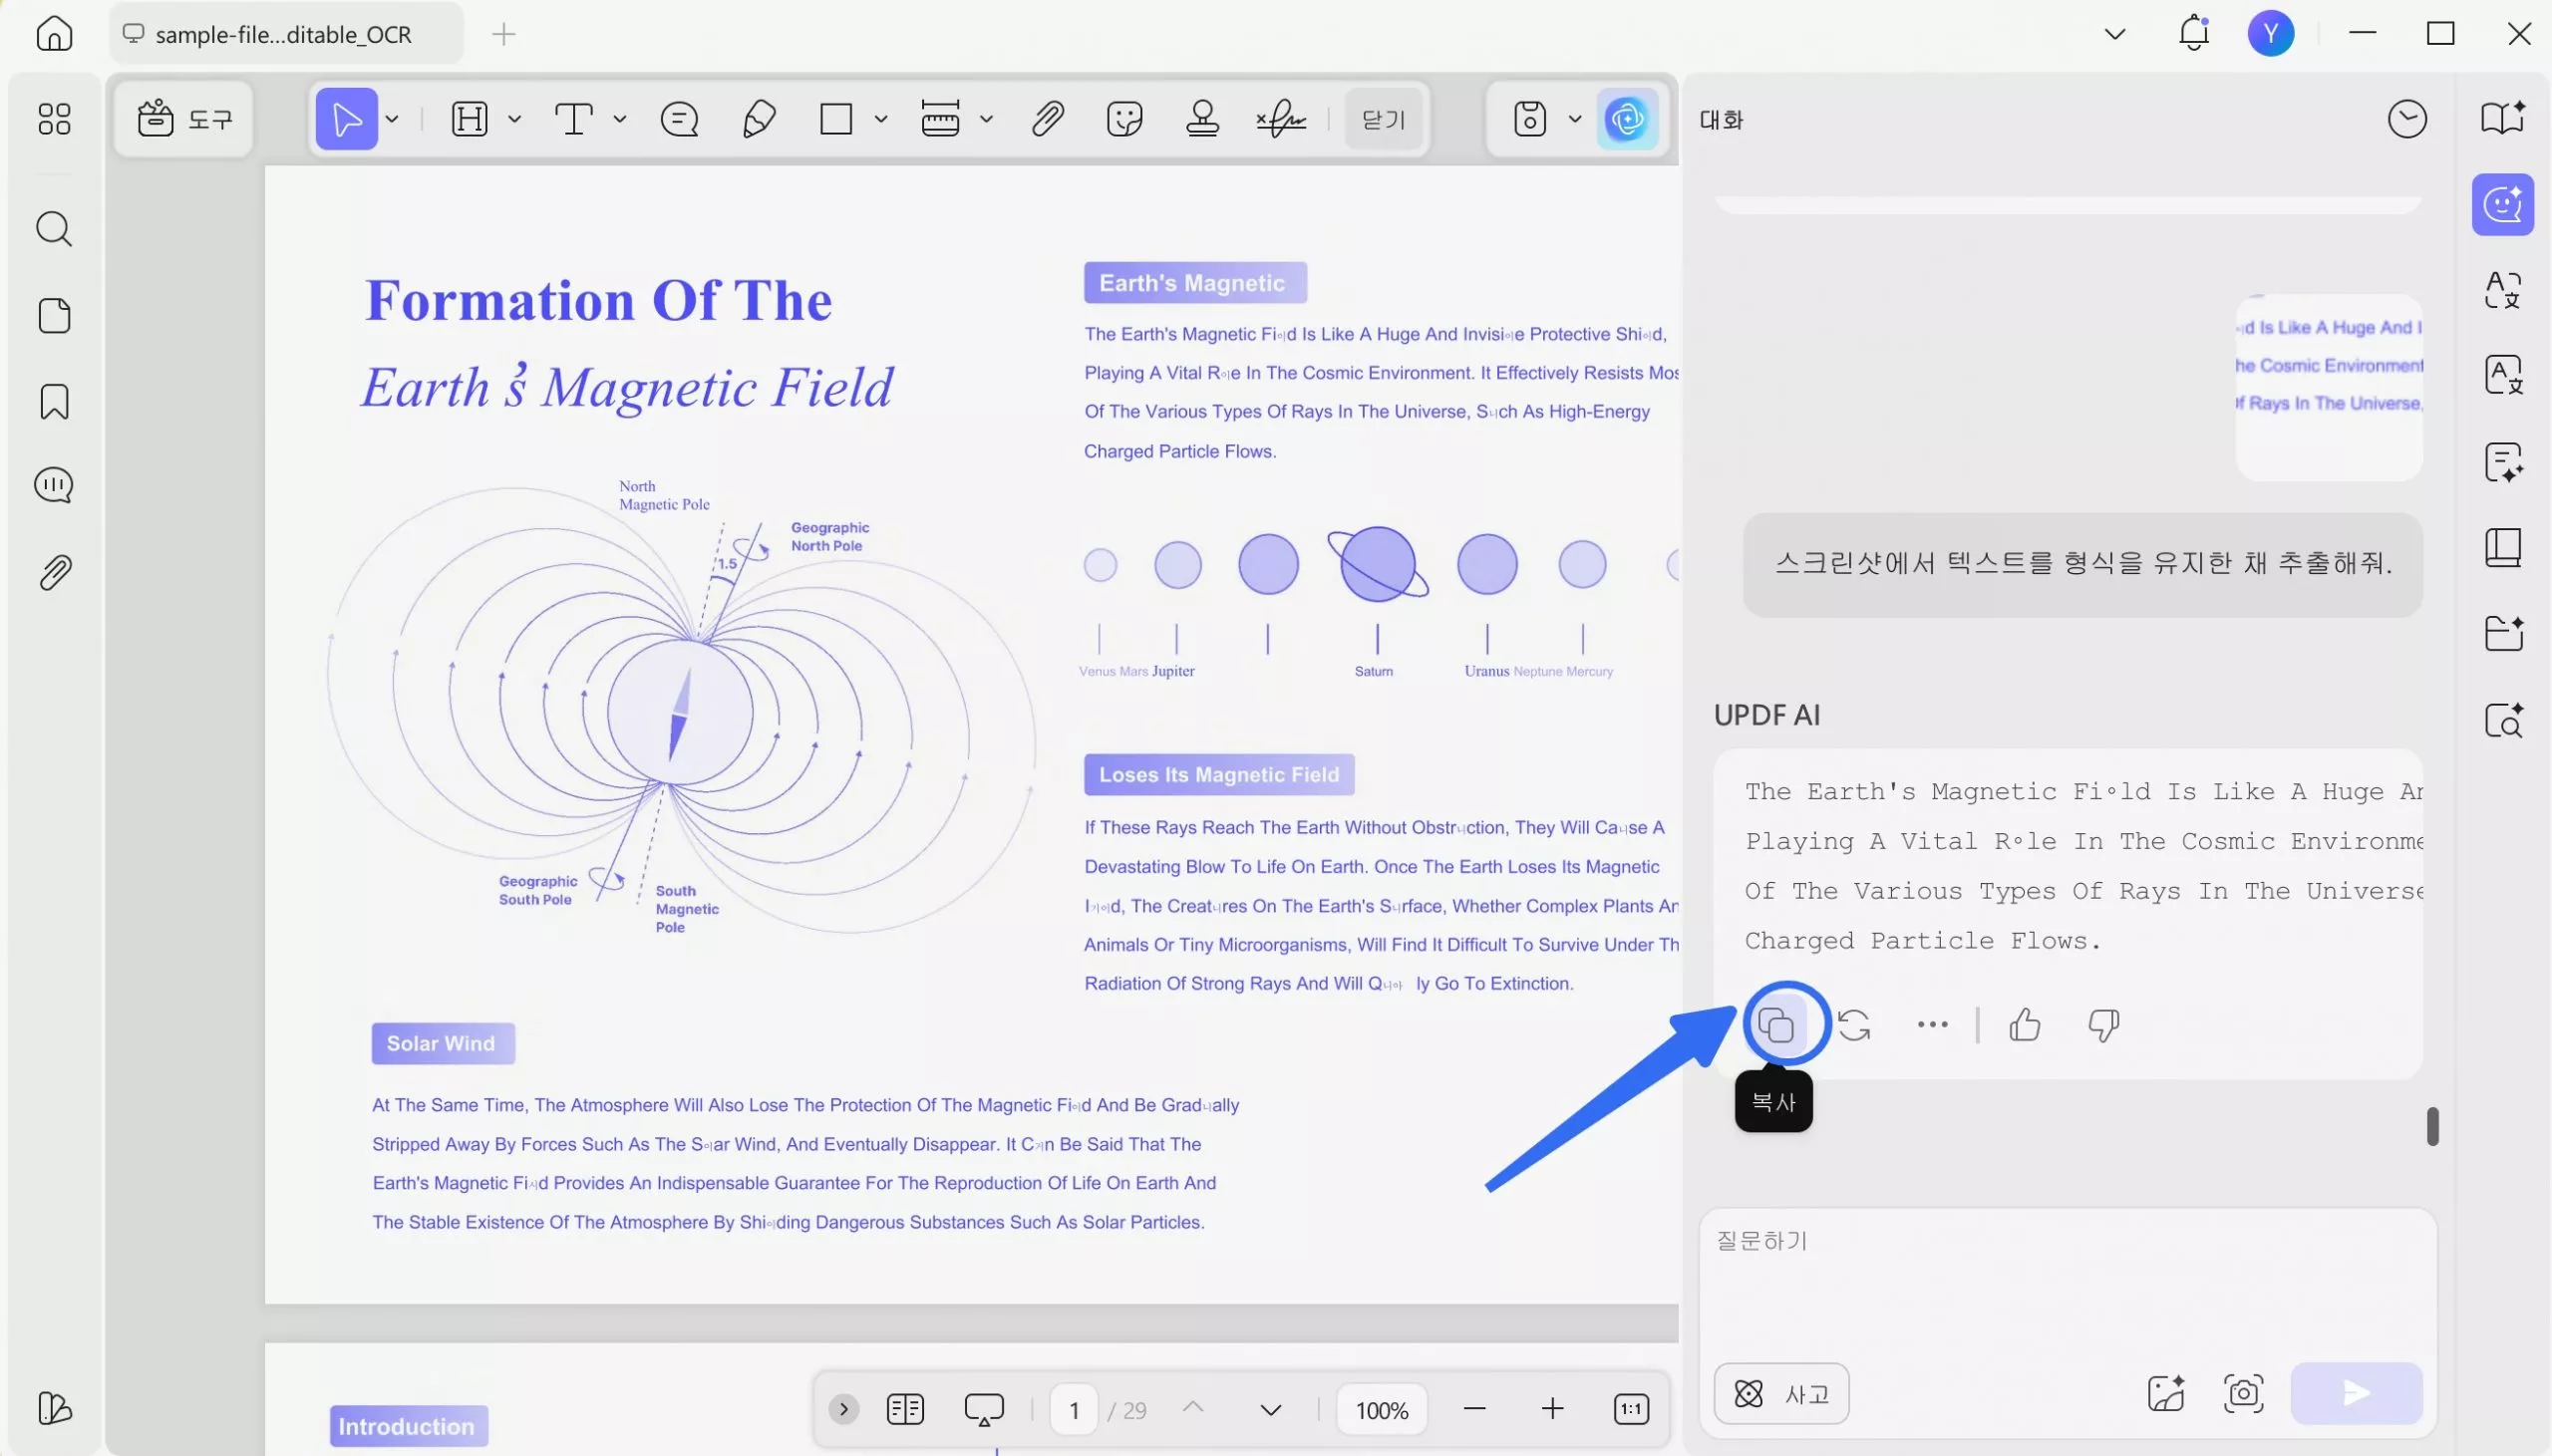Open the save options dropdown arrow
2552x1456 pixels.
(x=1575, y=119)
